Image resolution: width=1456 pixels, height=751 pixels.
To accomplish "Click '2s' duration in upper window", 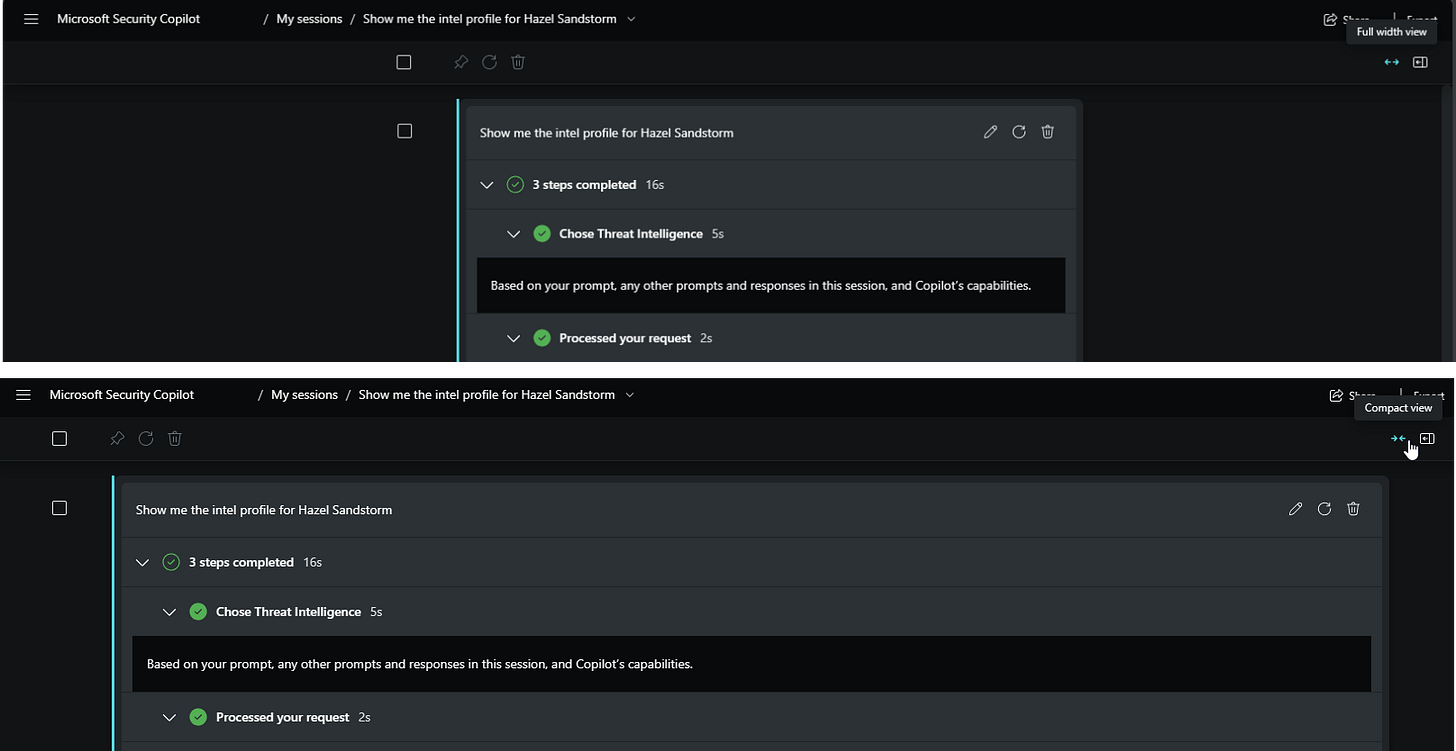I will [x=706, y=338].
